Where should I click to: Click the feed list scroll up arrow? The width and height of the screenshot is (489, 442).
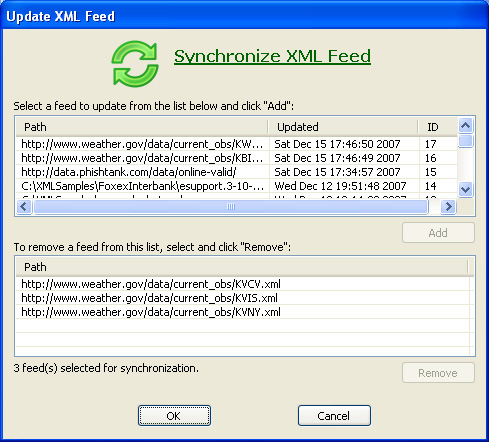[x=465, y=126]
